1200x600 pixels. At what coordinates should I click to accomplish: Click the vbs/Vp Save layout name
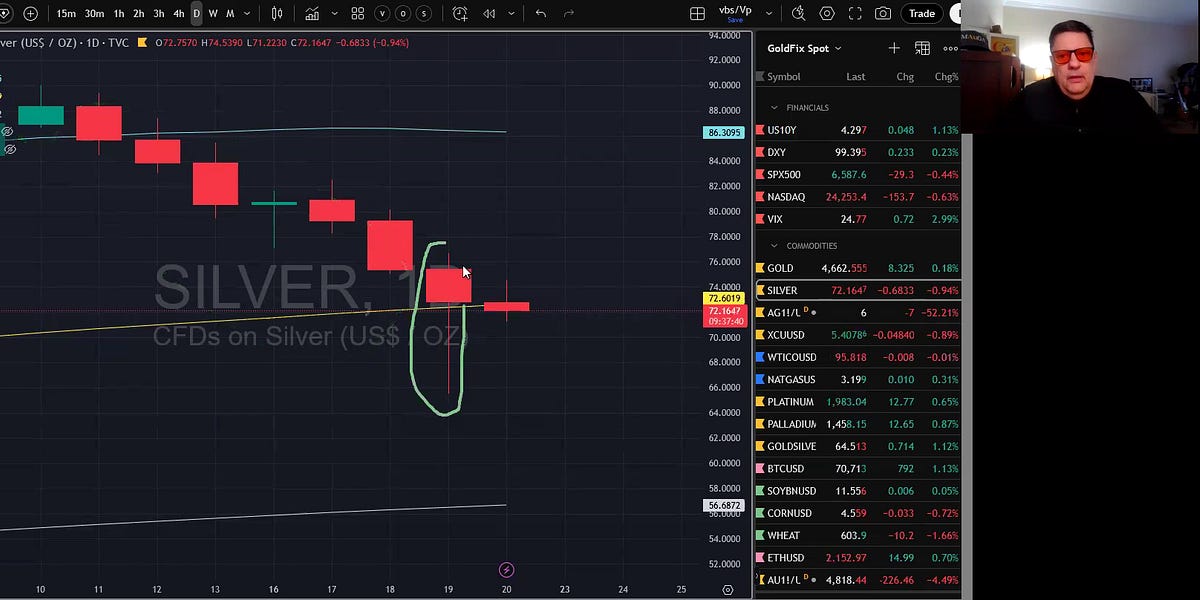pos(735,13)
